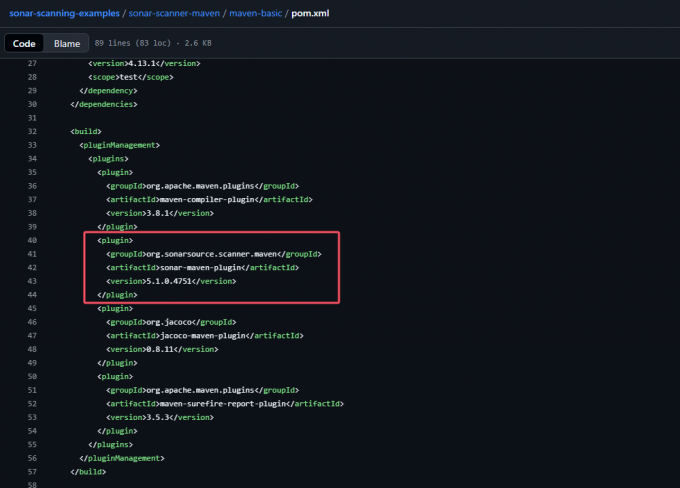680x488 pixels.
Task: Switch to the Blame tab
Action: pyautogui.click(x=67, y=44)
